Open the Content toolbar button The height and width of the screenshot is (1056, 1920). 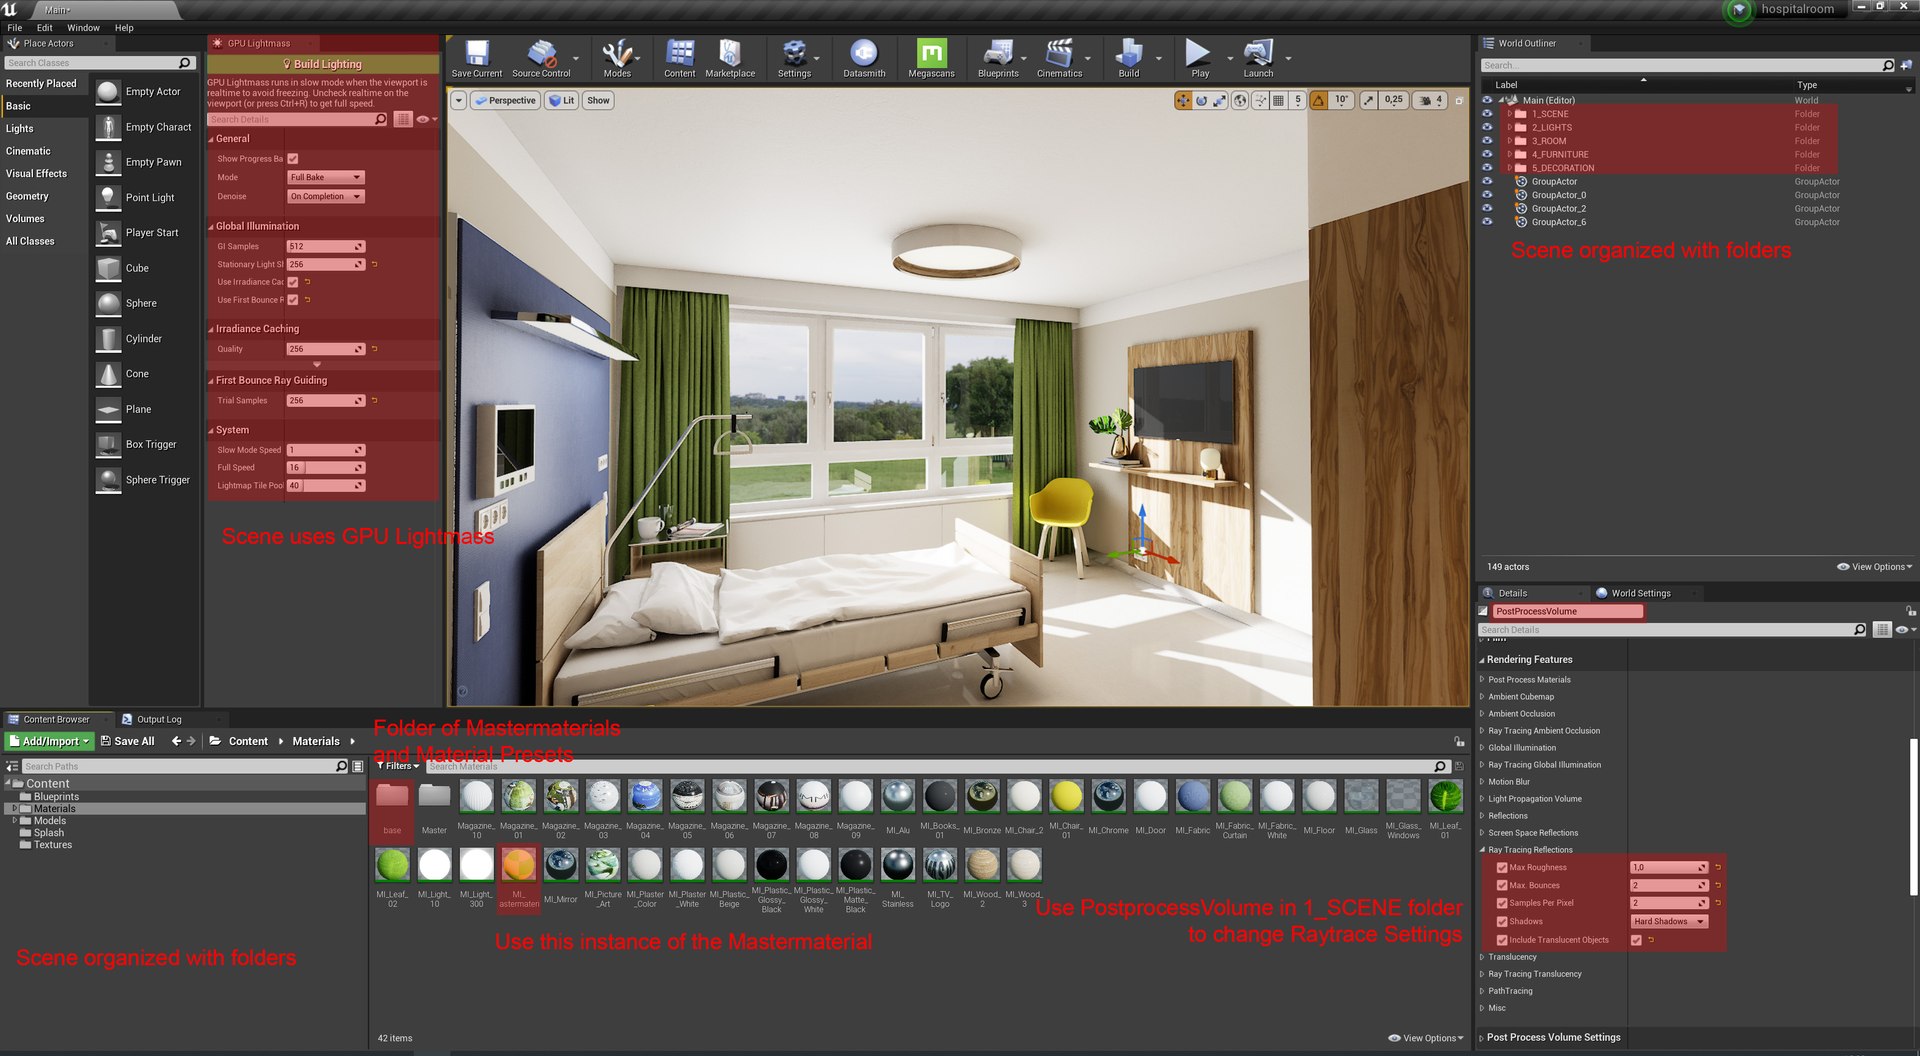point(680,58)
